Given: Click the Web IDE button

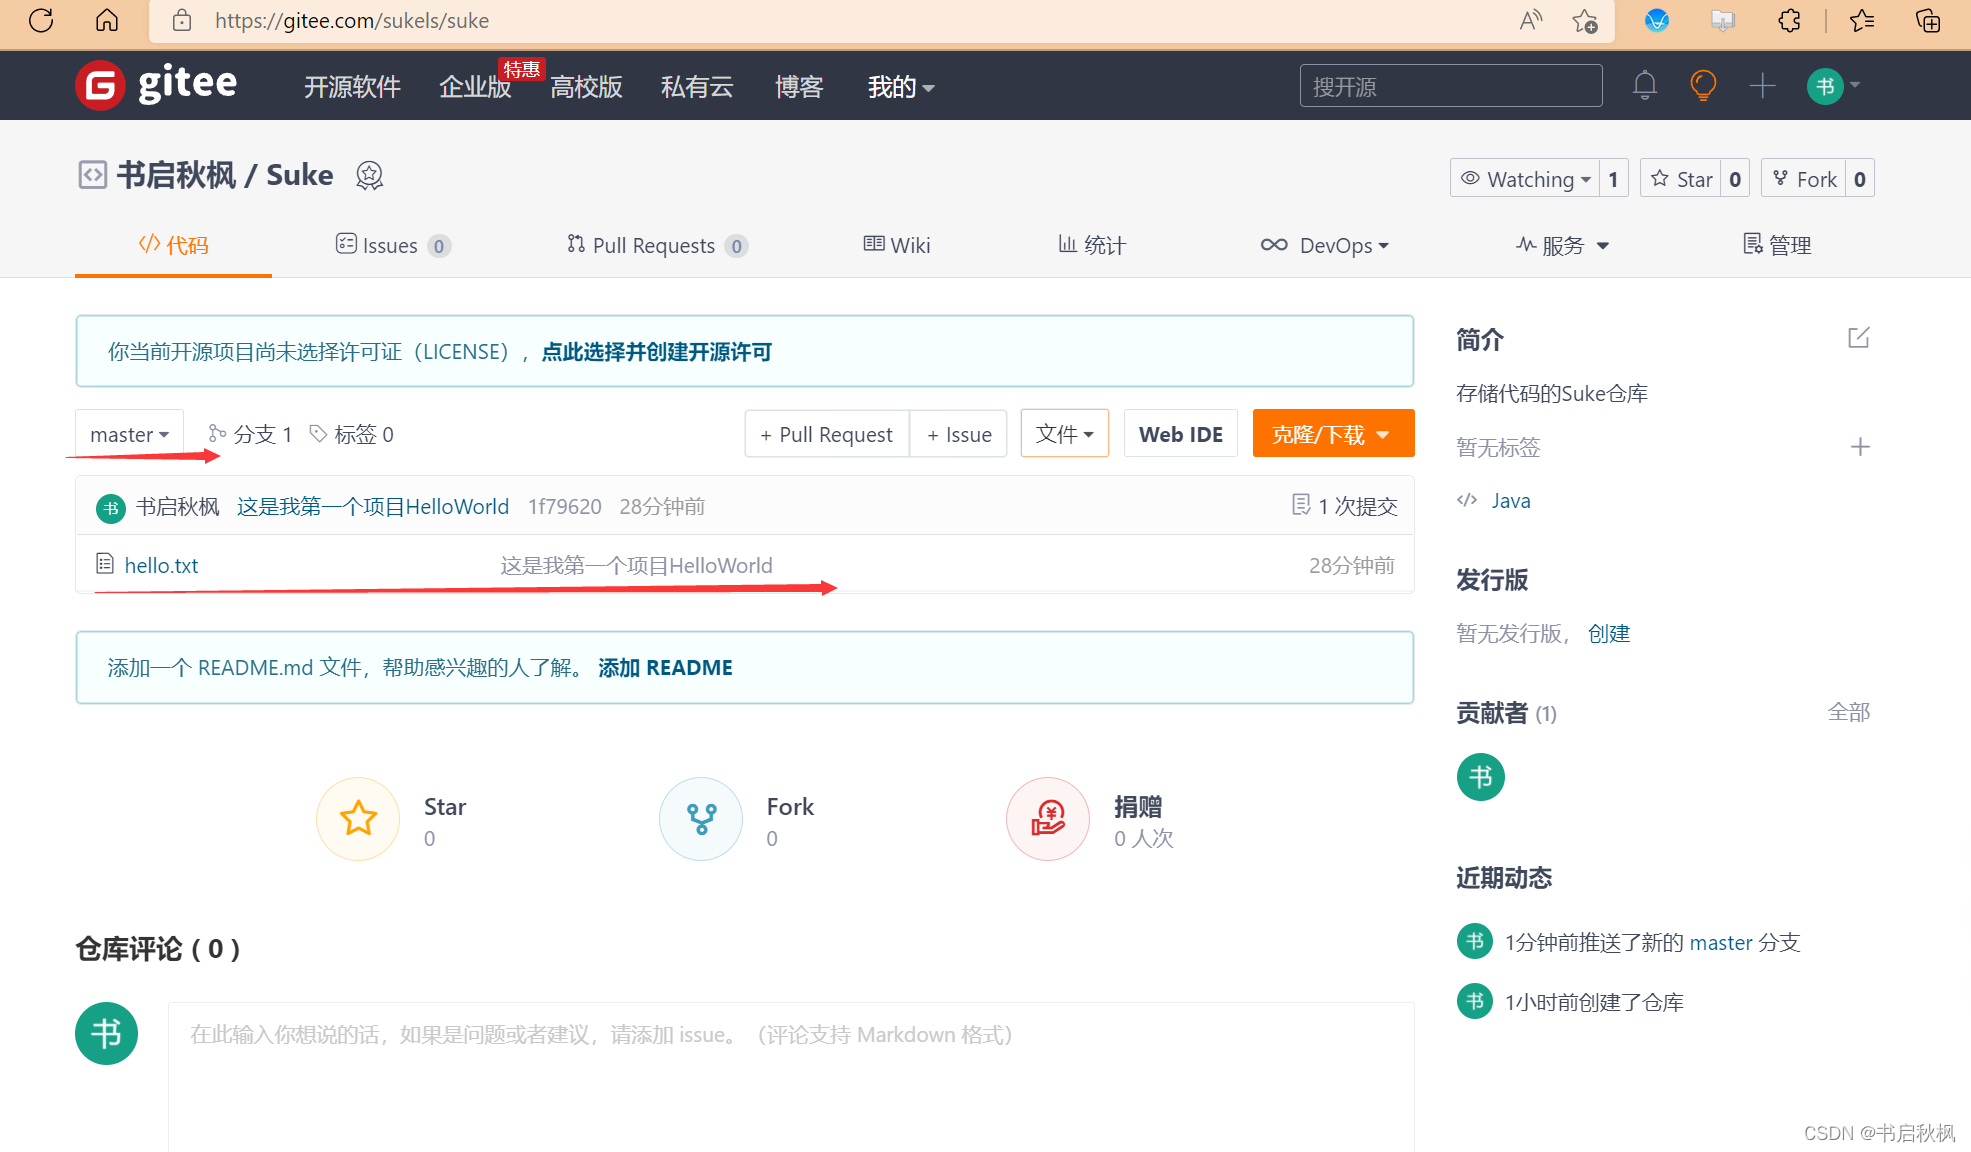Looking at the screenshot, I should pos(1180,434).
